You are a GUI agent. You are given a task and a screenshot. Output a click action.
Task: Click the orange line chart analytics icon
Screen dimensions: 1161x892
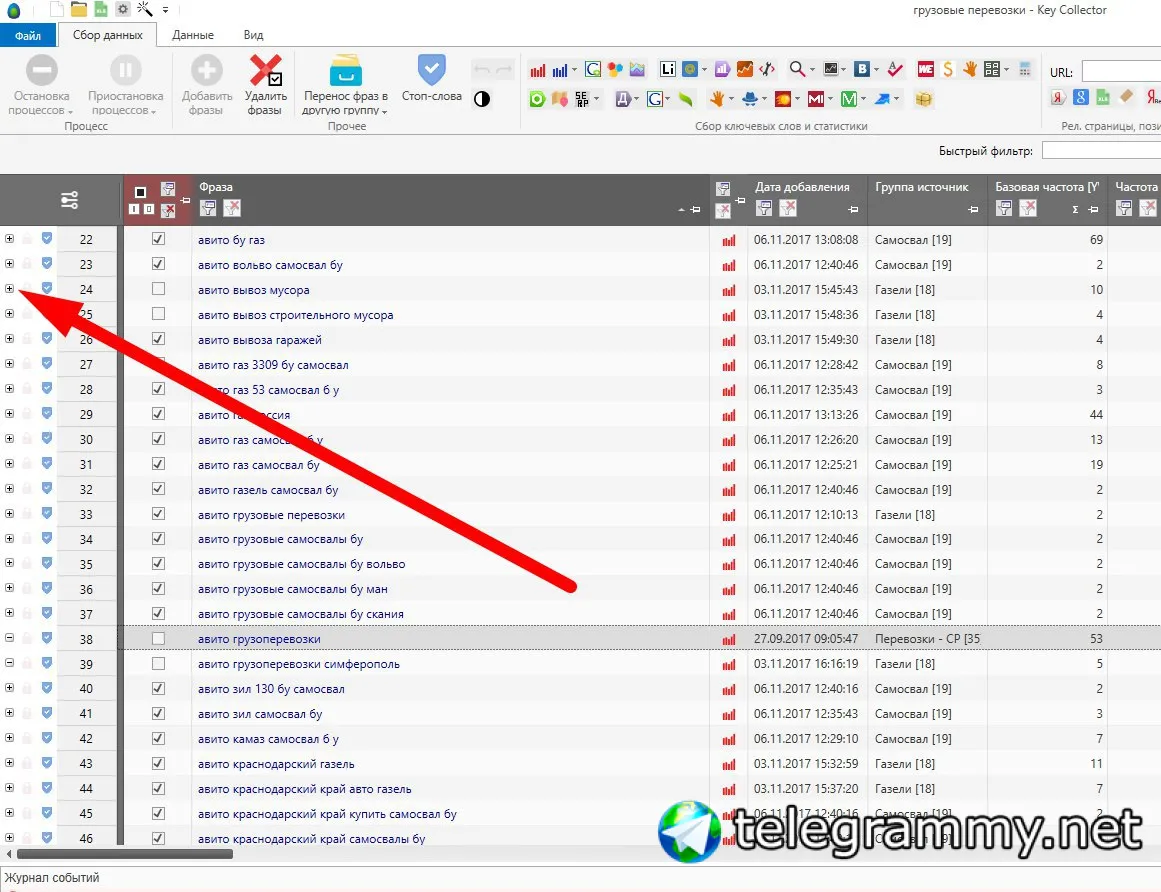(x=745, y=70)
